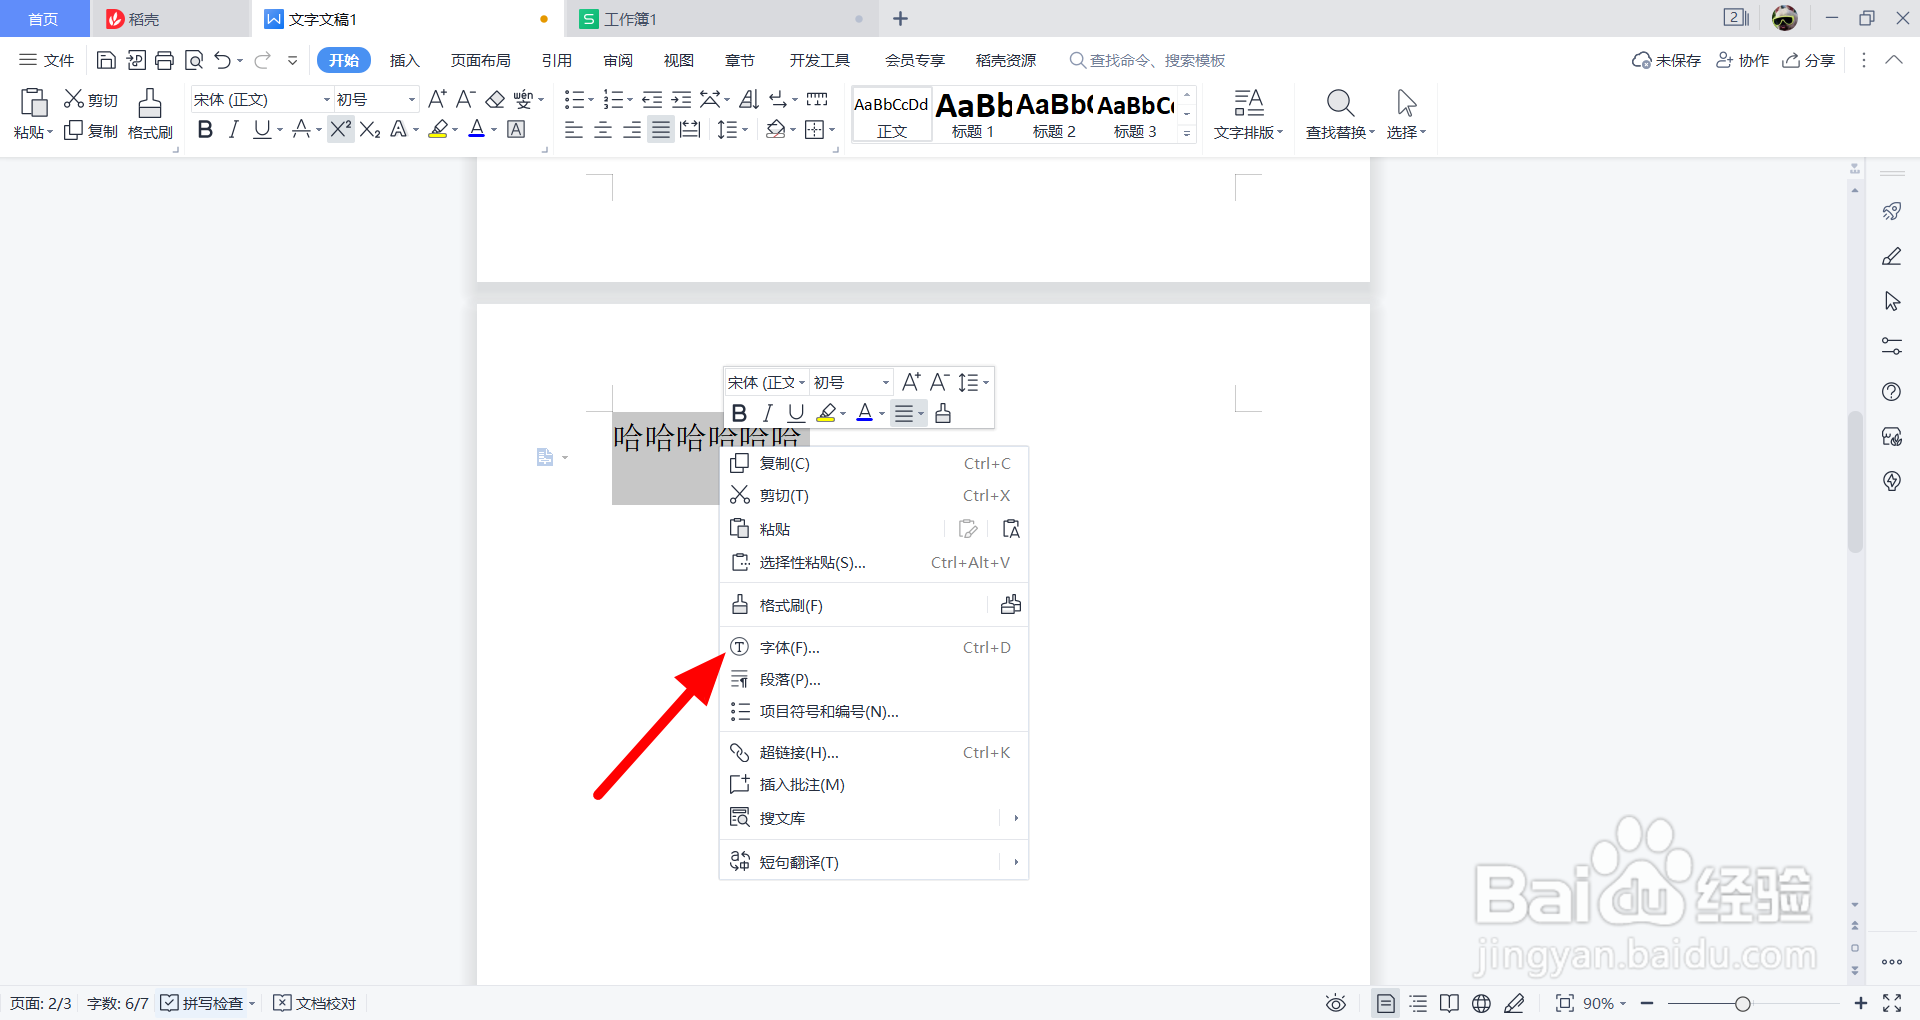Click the fullscreen icon in status bar
1920x1020 pixels.
[x=1892, y=1003]
